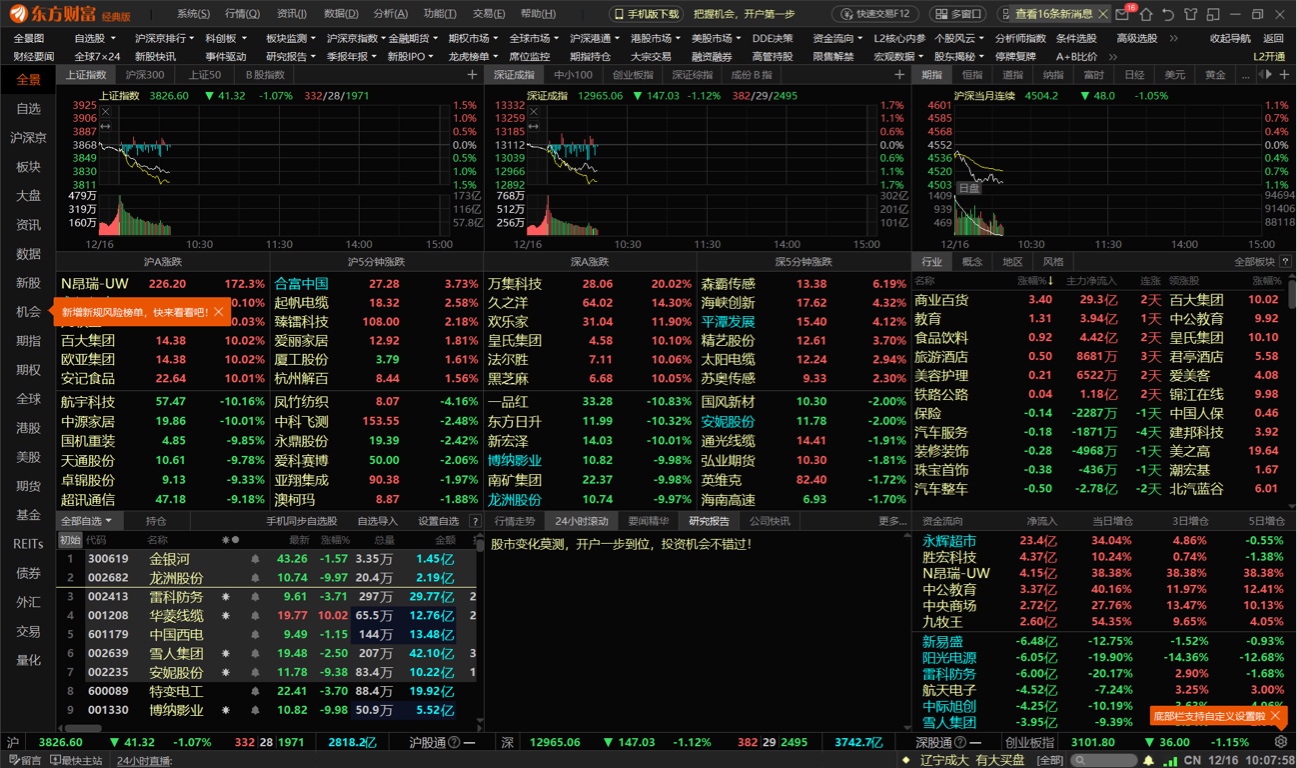This screenshot has height=768, width=1297.
Task: Click the 手机版下载 download button
Action: (646, 14)
